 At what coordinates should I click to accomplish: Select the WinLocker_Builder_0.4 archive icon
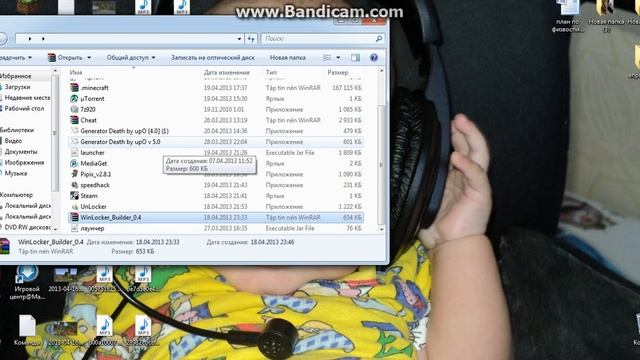tap(74, 218)
